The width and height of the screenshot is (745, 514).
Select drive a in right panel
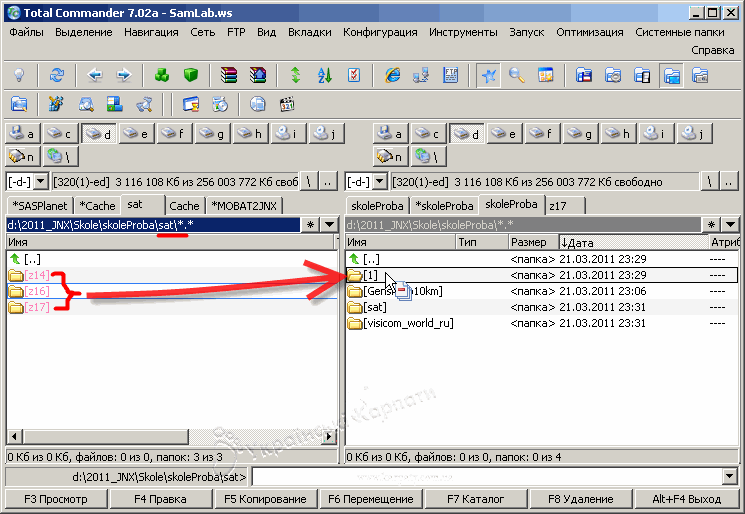tap(391, 133)
